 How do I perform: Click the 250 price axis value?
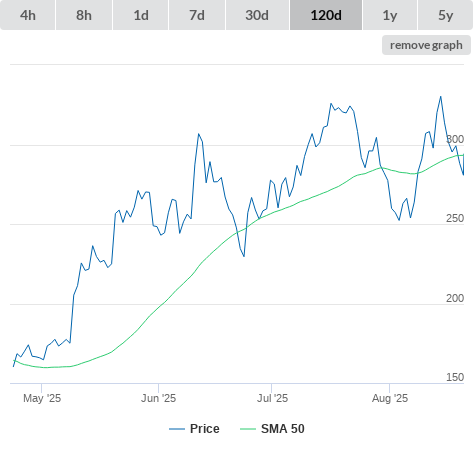[455, 218]
